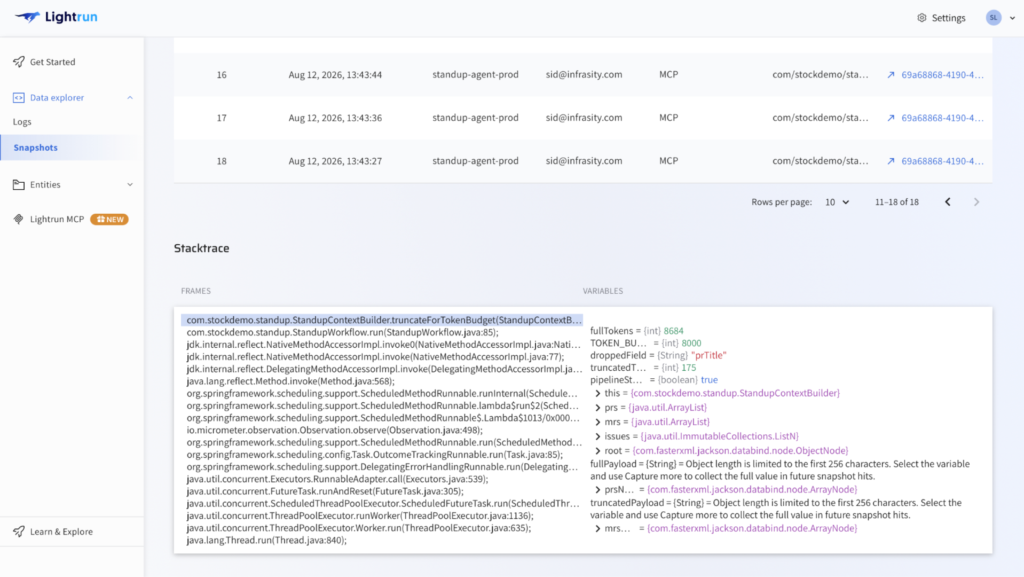Click the Data explorer code icon

tap(18, 98)
